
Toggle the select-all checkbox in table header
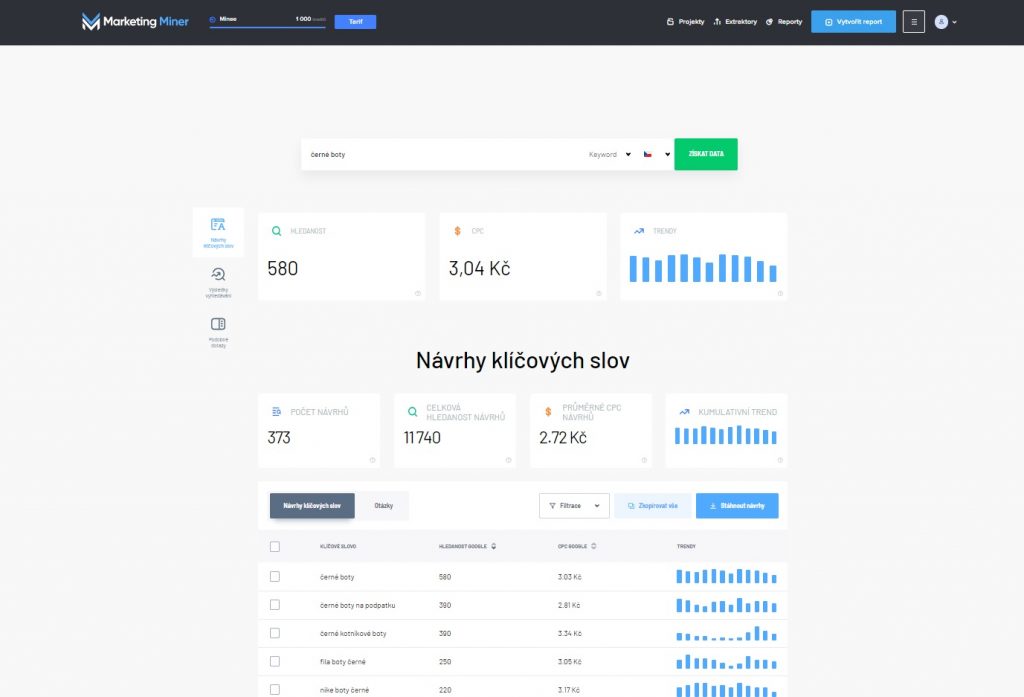point(275,546)
